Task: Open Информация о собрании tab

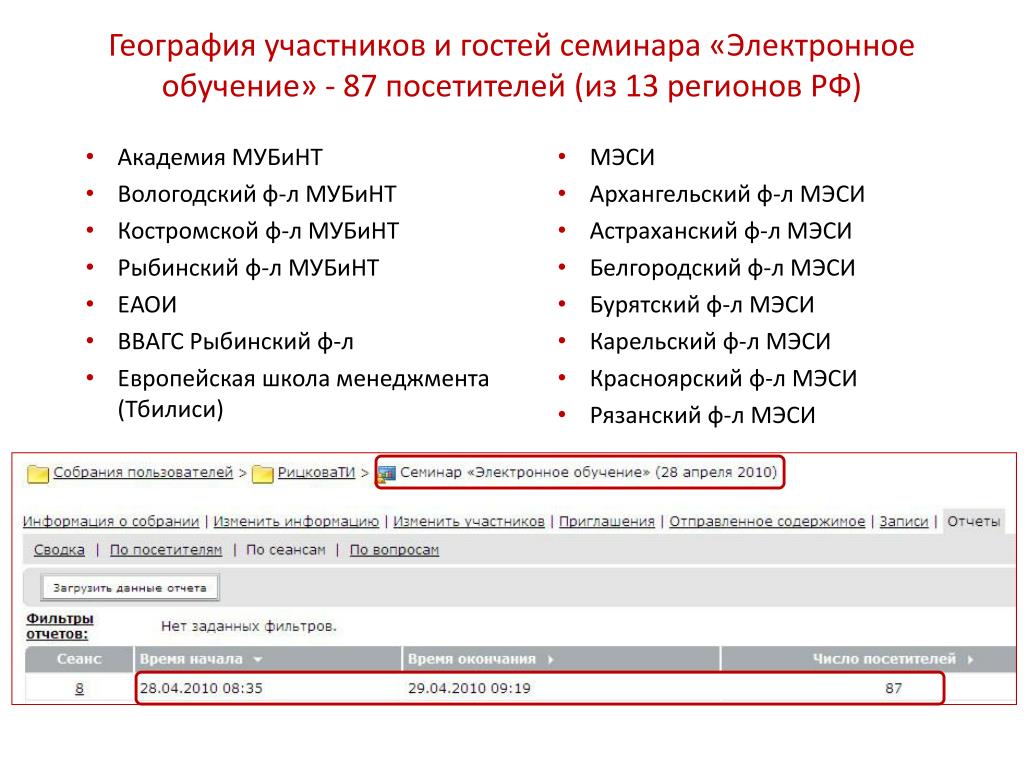Action: (x=111, y=521)
